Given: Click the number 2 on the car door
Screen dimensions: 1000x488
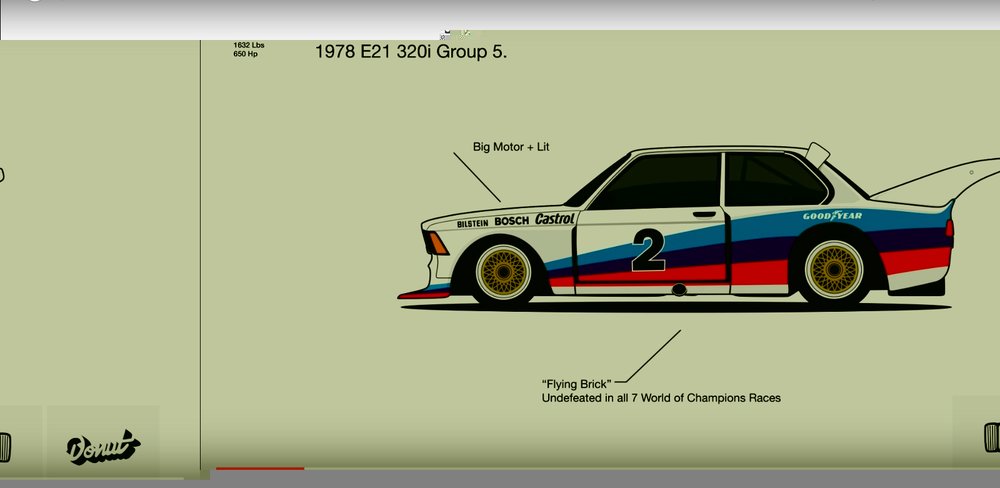Looking at the screenshot, I should pos(649,250).
